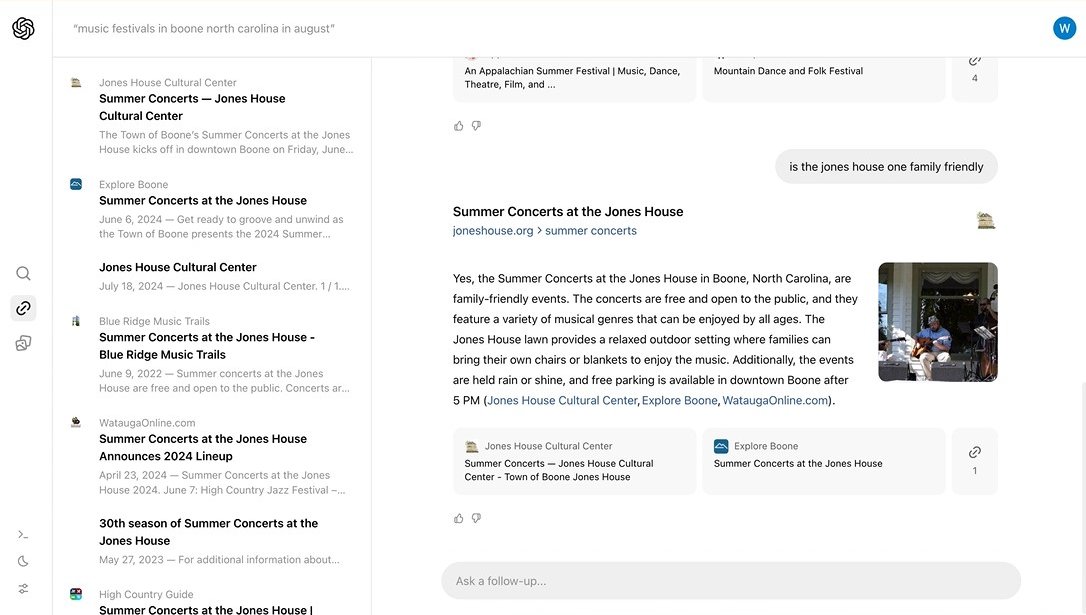Open the settings sliders icon

click(23, 588)
